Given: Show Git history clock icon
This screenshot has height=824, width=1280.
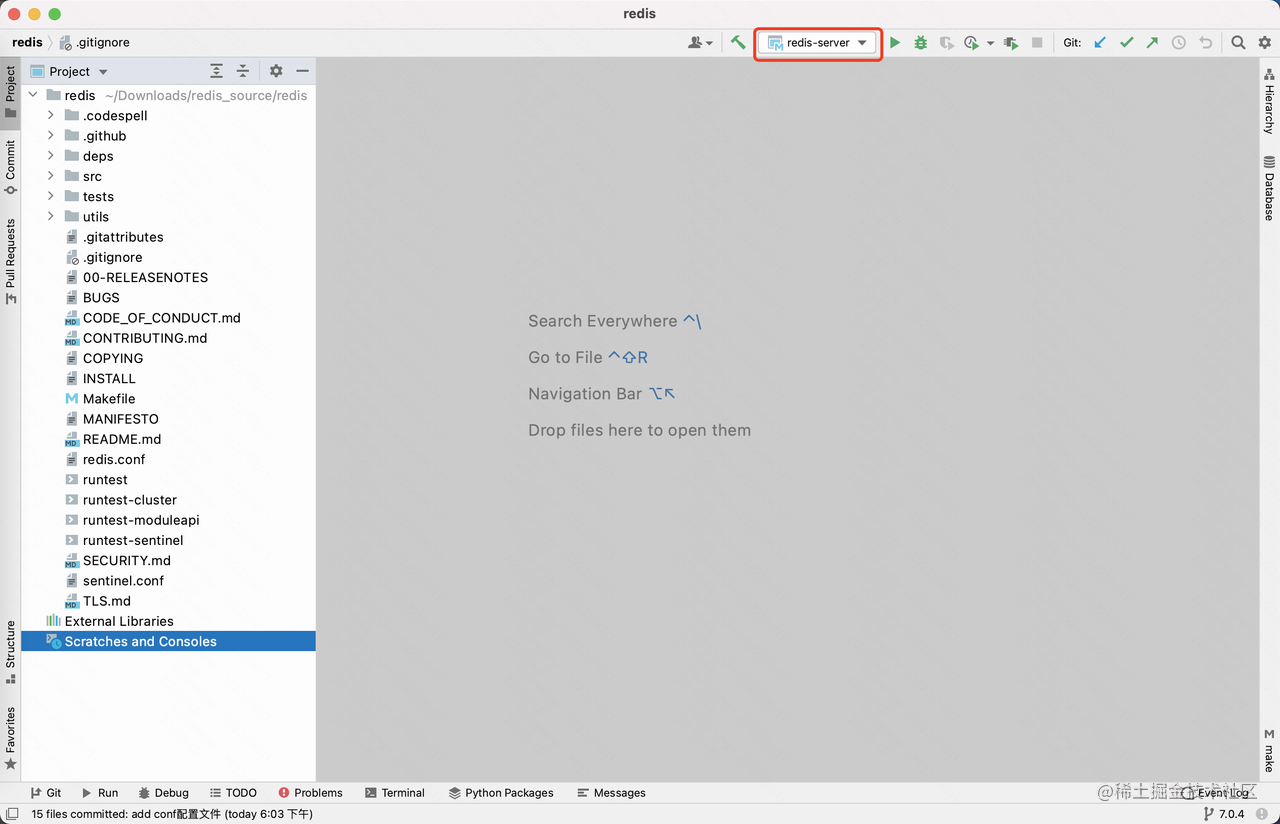Looking at the screenshot, I should click(1179, 43).
